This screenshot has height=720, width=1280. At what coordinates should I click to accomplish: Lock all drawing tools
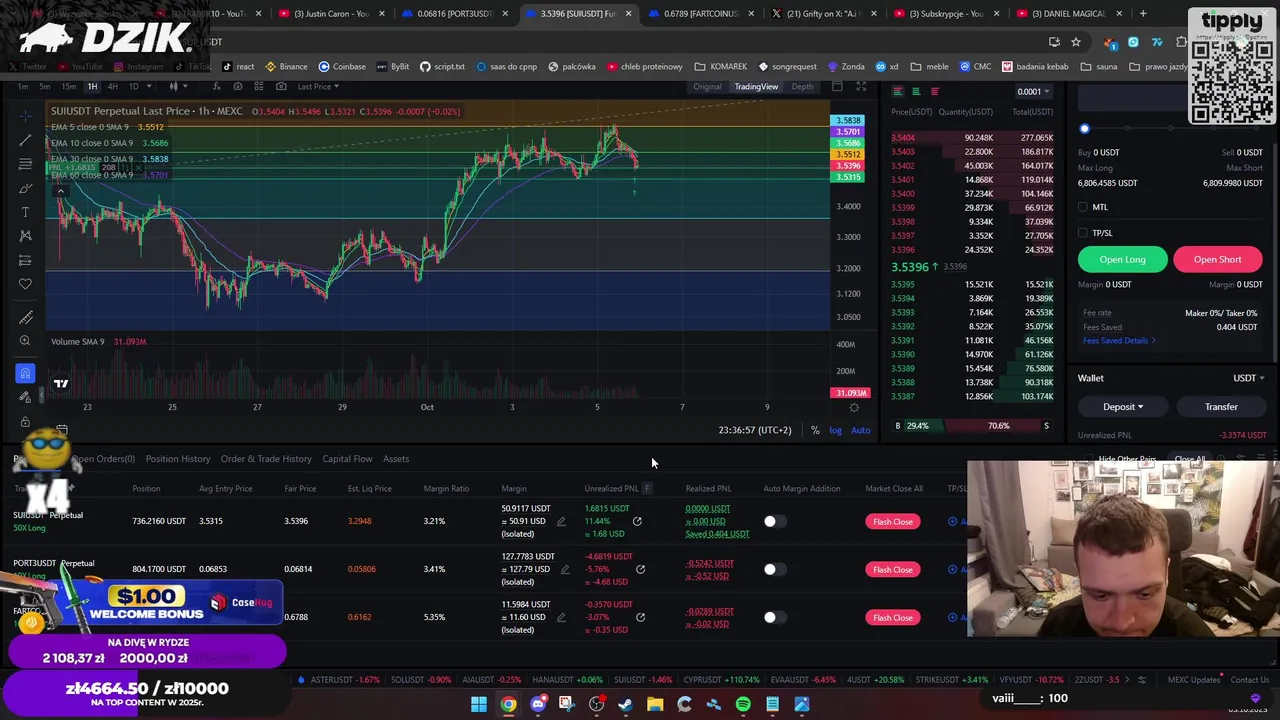(x=25, y=421)
